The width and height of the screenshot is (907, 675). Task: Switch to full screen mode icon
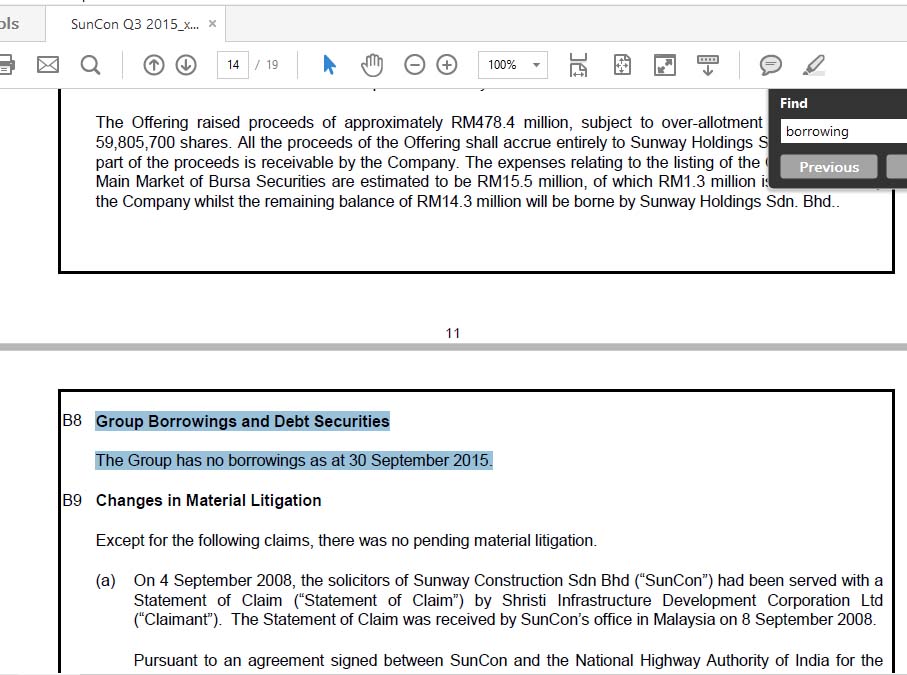tap(665, 65)
